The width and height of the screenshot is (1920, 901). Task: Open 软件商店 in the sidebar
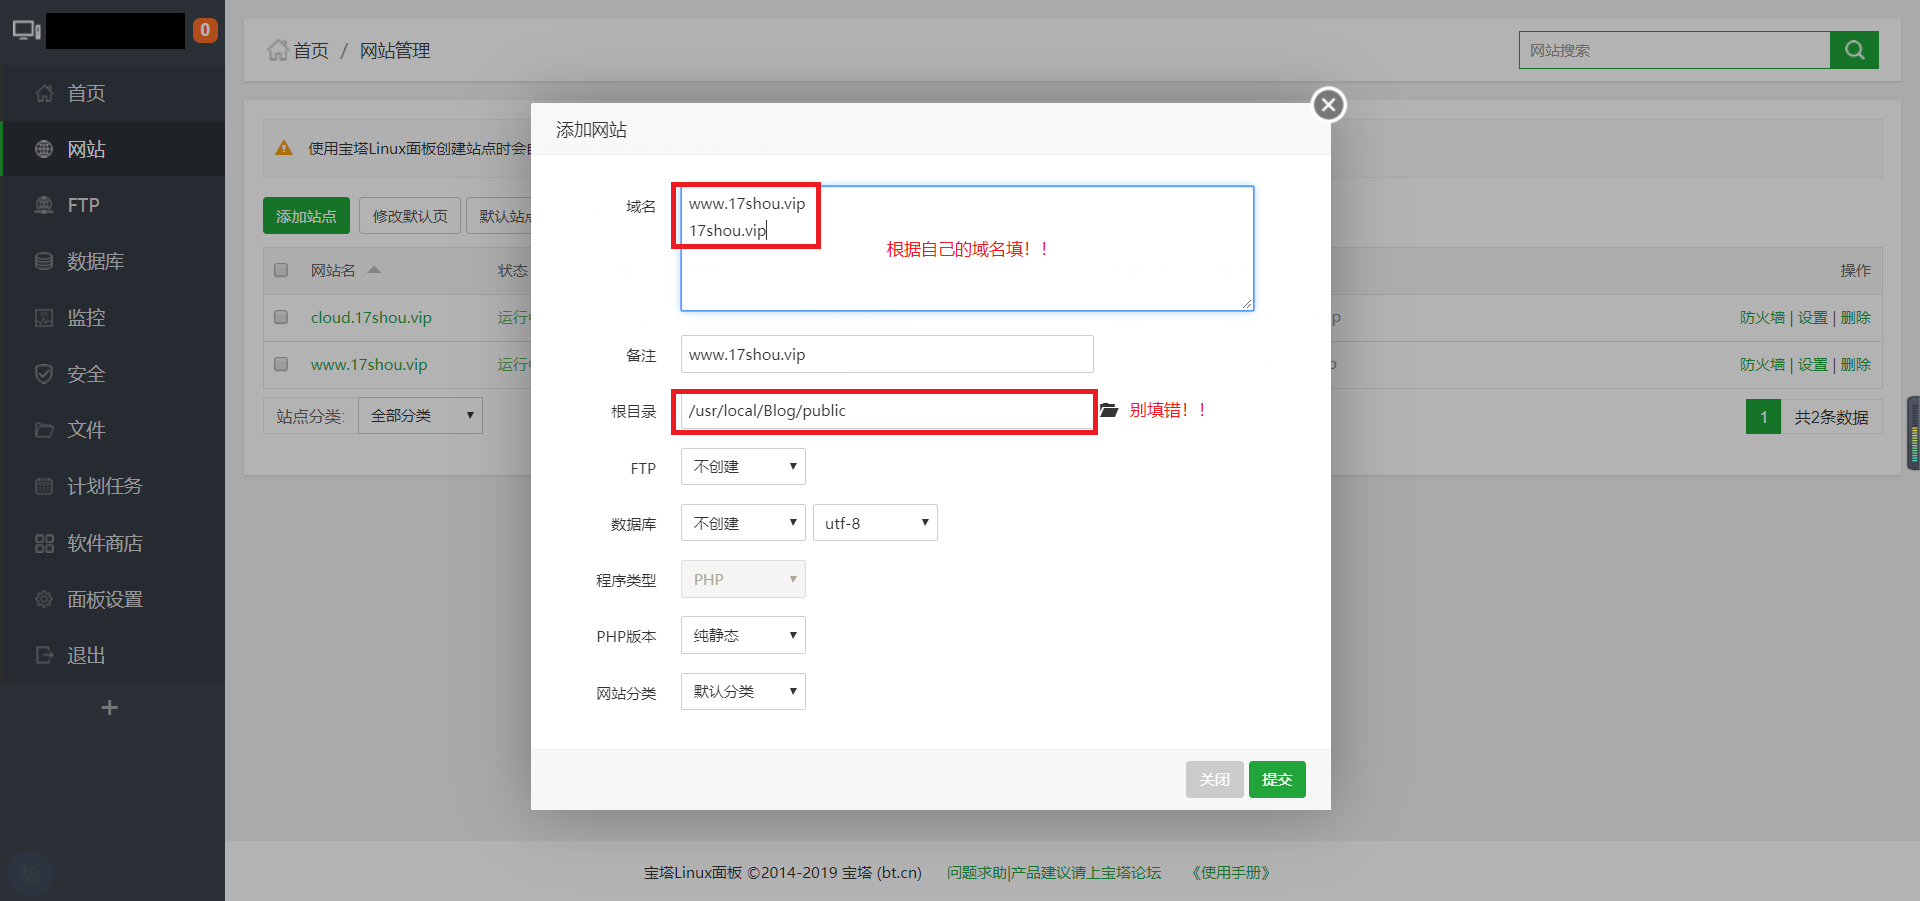tap(112, 543)
